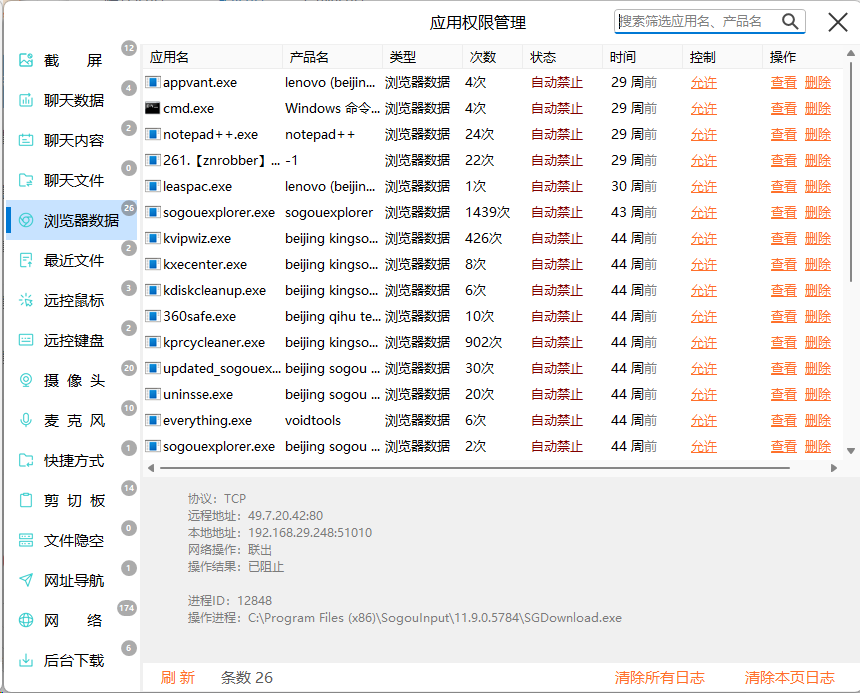Select the 聊天内容 sidebar icon
Image resolution: width=860 pixels, height=693 pixels.
tap(26, 140)
